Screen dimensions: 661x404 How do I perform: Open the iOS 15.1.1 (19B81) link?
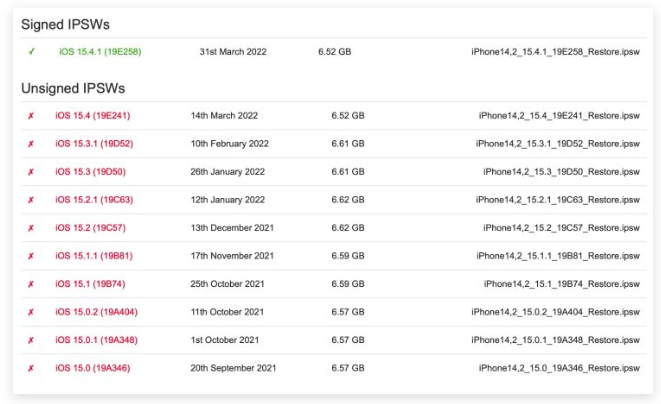(x=94, y=256)
